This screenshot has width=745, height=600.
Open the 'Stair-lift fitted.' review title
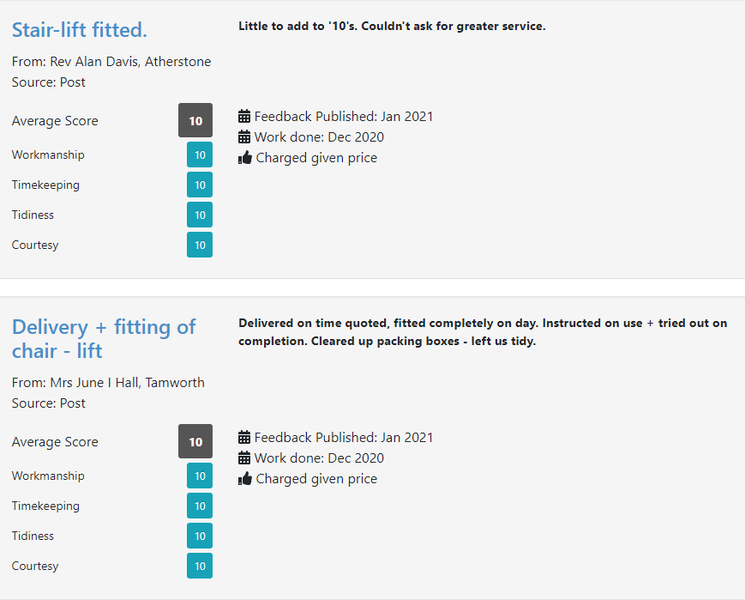[x=79, y=29]
